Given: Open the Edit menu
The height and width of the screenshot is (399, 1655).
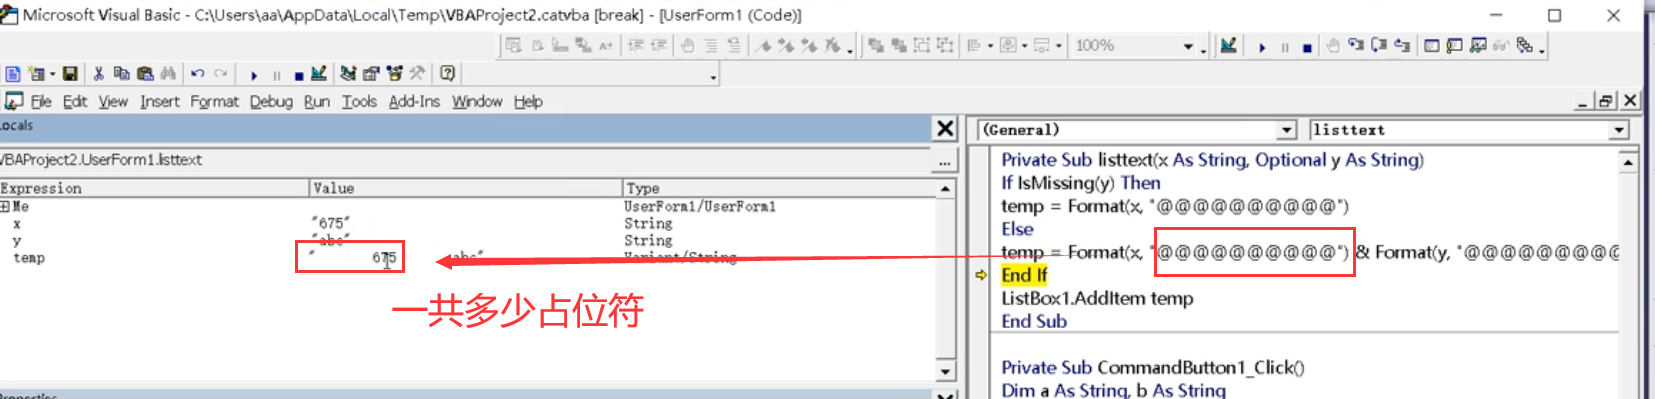Looking at the screenshot, I should click(75, 102).
